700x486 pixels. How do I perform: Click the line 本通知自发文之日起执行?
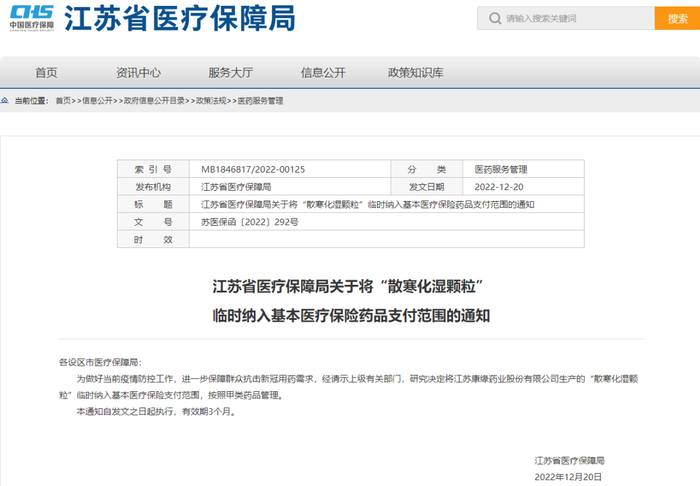(155, 411)
